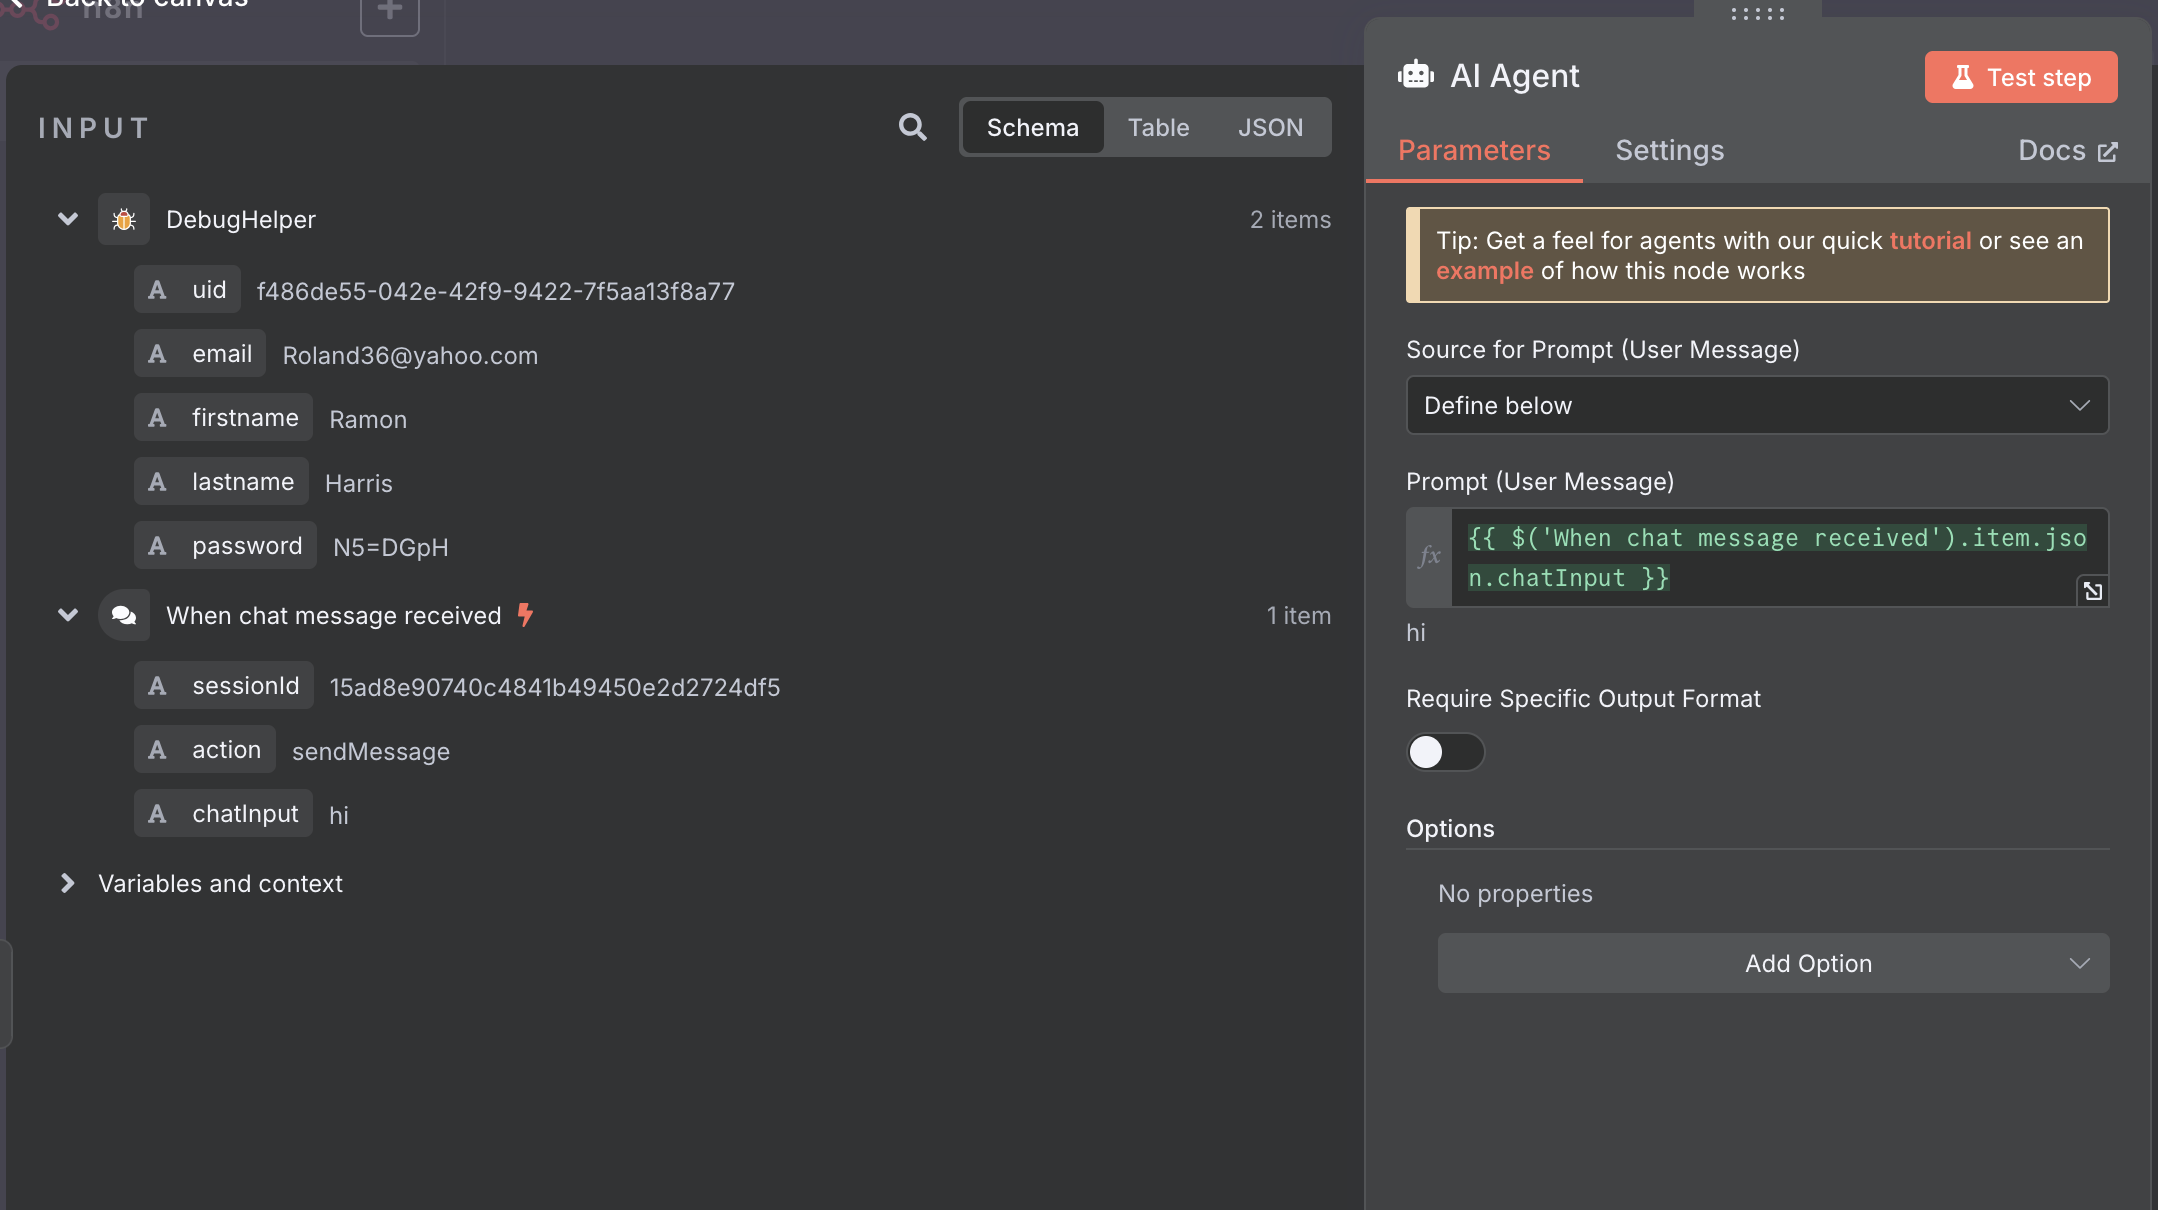Image resolution: width=2158 pixels, height=1210 pixels.
Task: Click the 'No properties' text
Action: point(1515,894)
